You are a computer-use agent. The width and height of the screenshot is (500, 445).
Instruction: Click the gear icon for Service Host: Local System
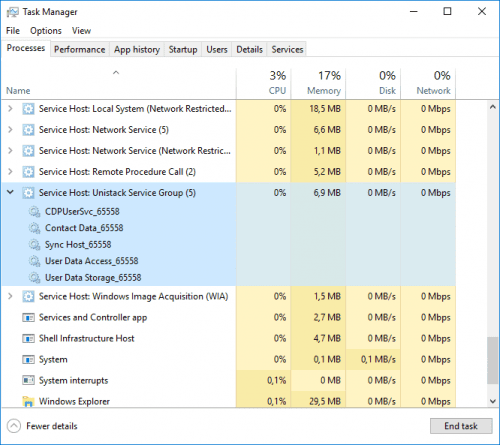[28, 109]
